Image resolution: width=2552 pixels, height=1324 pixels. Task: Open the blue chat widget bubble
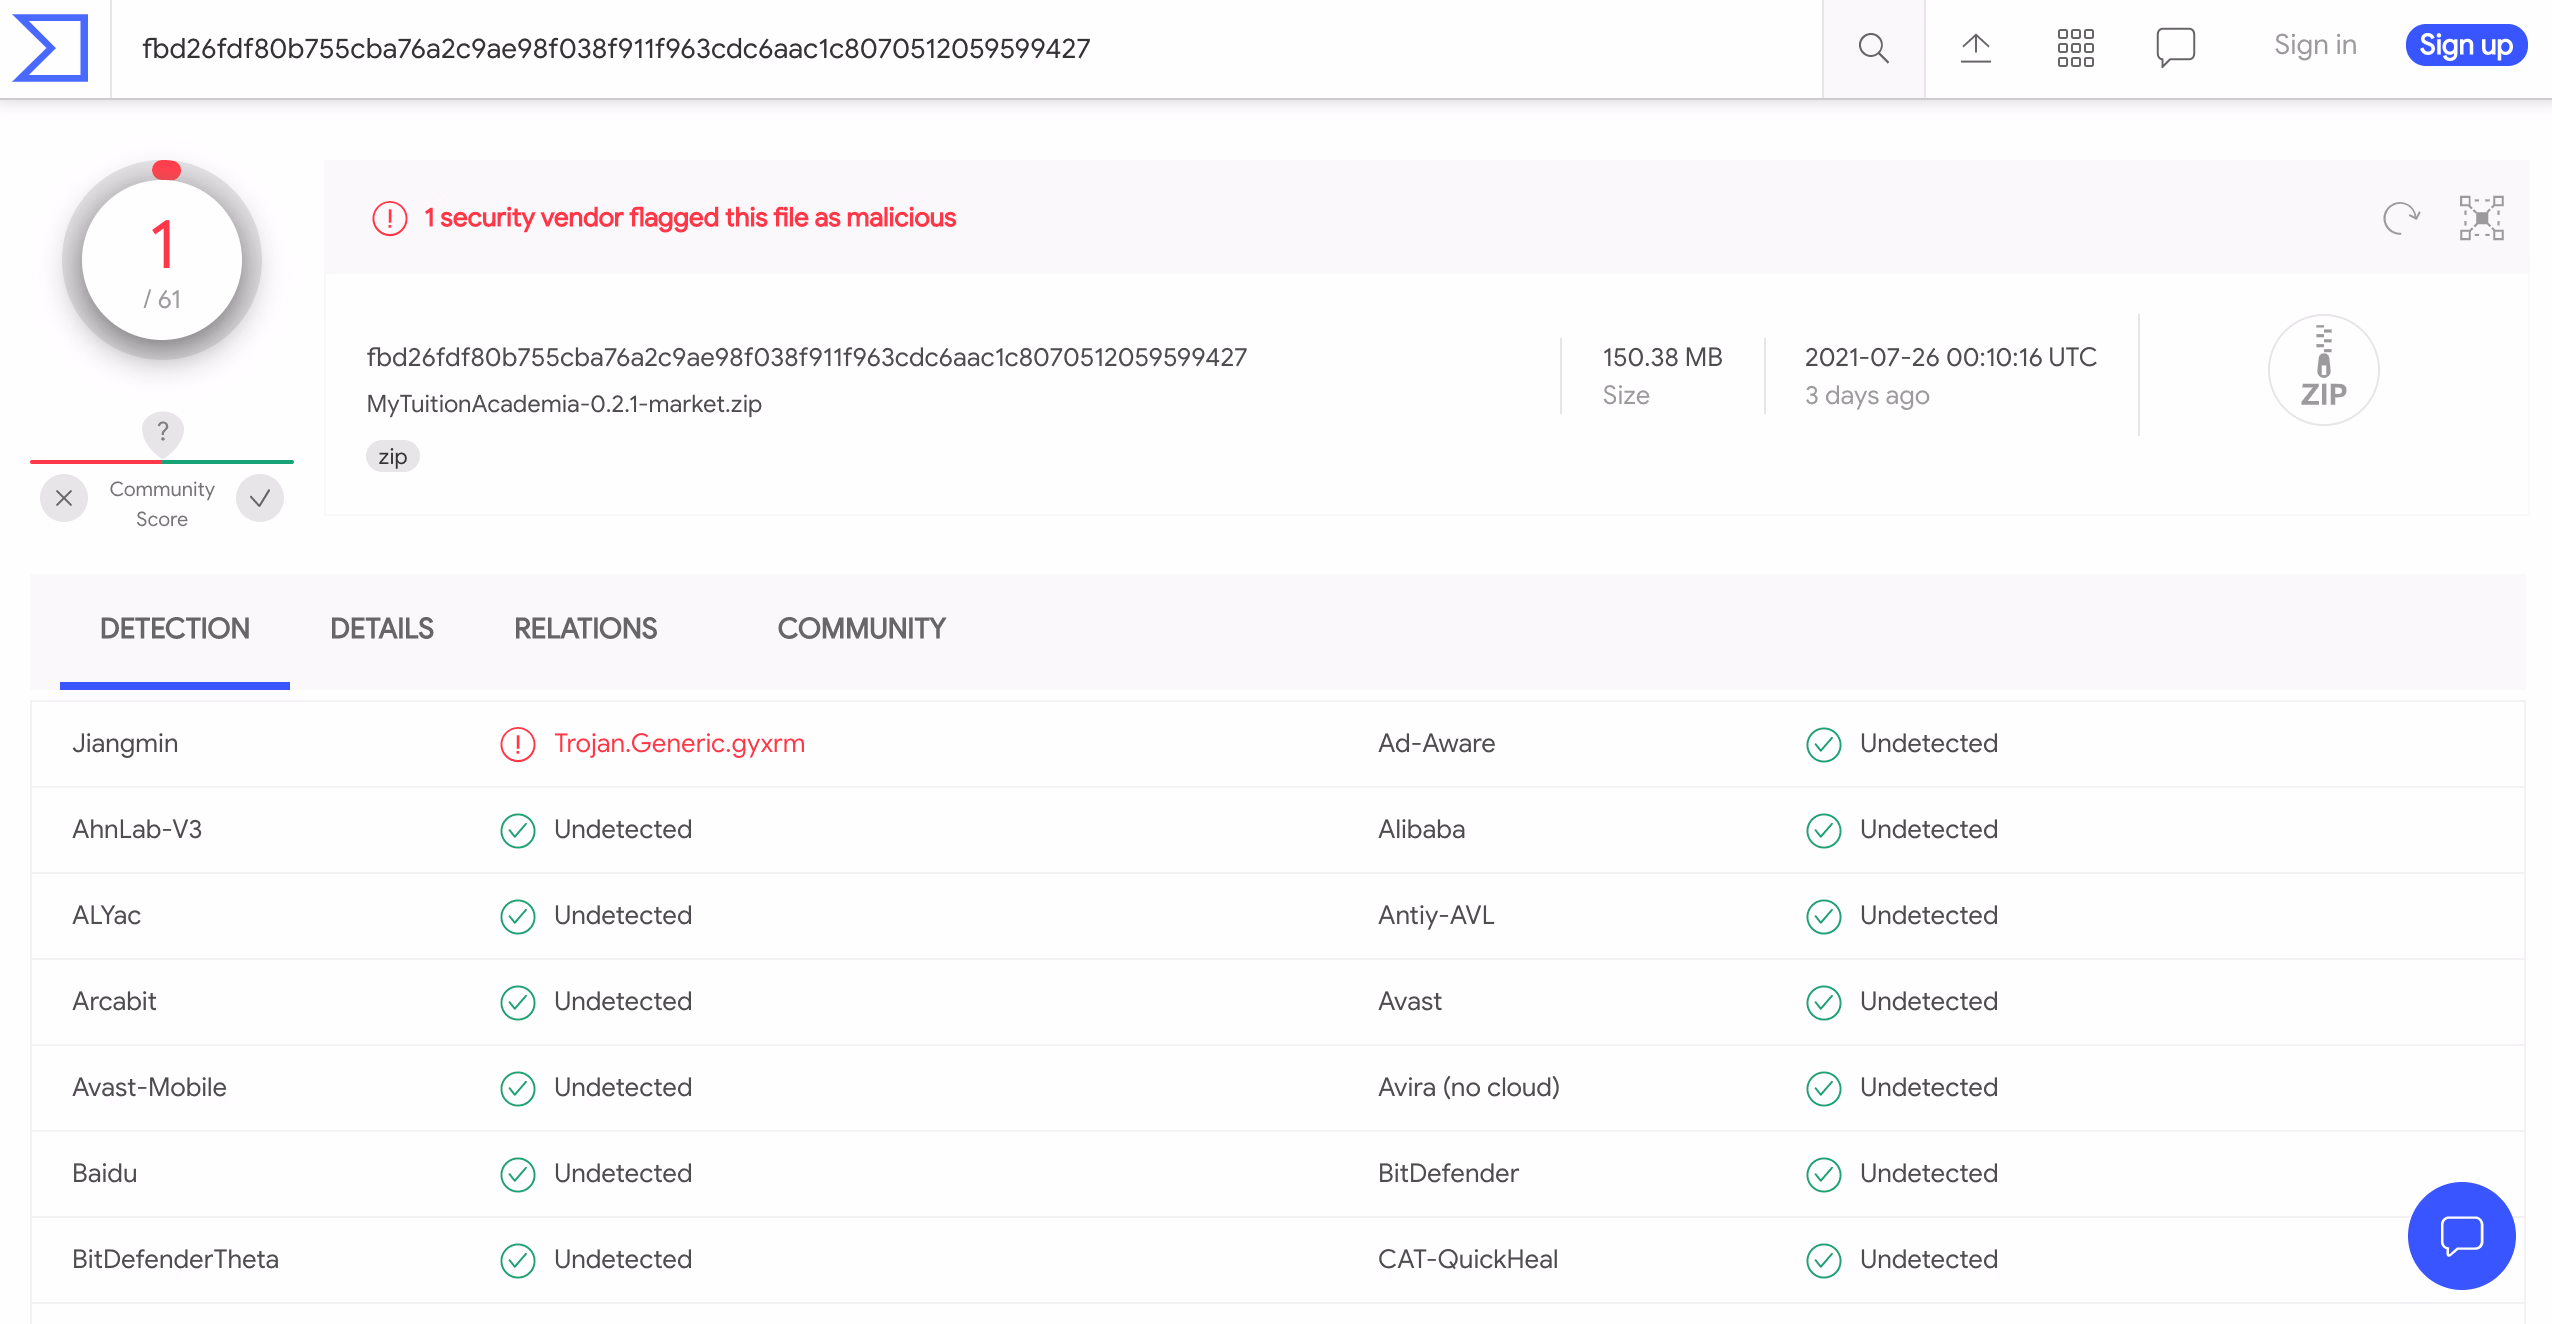coord(2461,1235)
